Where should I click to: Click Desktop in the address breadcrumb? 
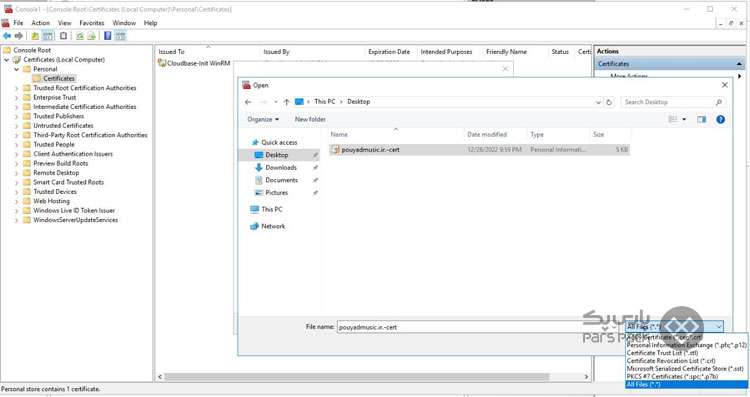point(359,101)
